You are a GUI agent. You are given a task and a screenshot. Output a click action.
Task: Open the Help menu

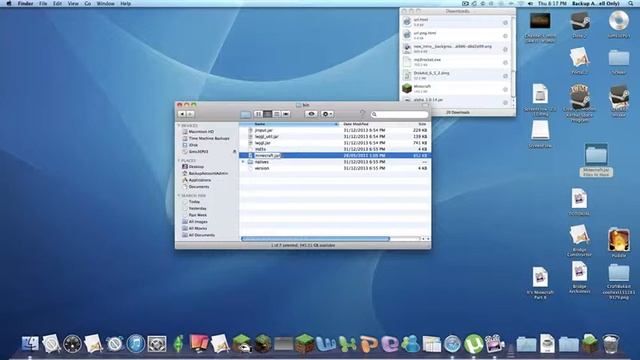tap(125, 3)
